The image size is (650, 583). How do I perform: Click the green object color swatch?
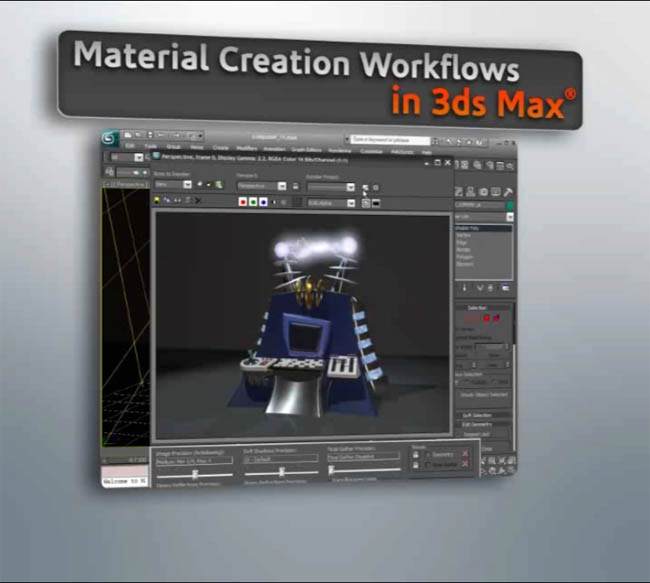click(510, 205)
